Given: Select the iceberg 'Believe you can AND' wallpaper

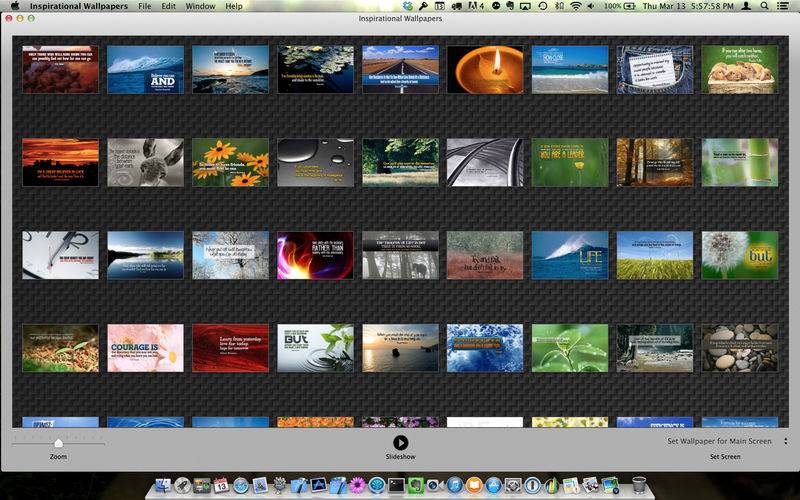Looking at the screenshot, I should click(145, 69).
